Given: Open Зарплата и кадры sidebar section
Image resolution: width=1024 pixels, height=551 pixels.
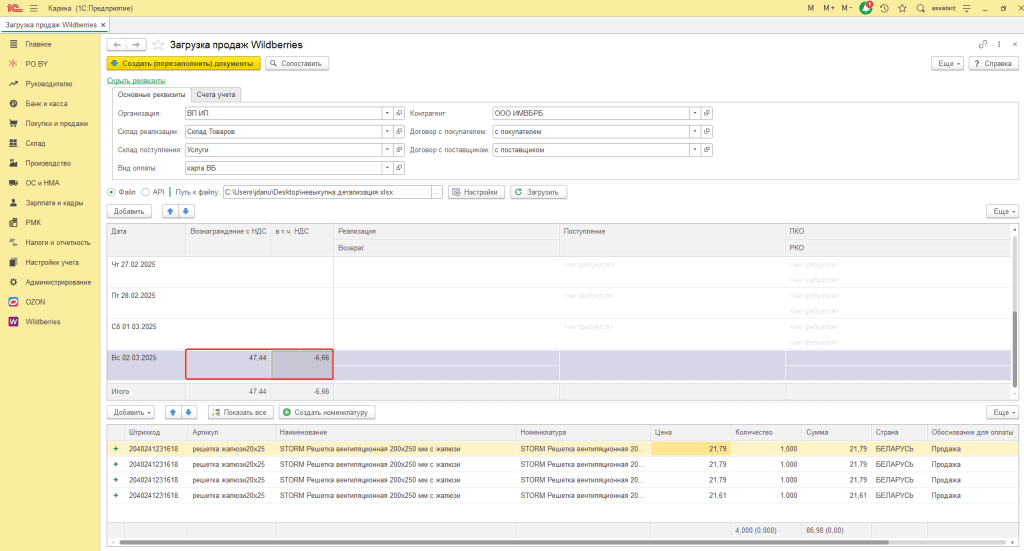Looking at the screenshot, I should click(54, 203).
